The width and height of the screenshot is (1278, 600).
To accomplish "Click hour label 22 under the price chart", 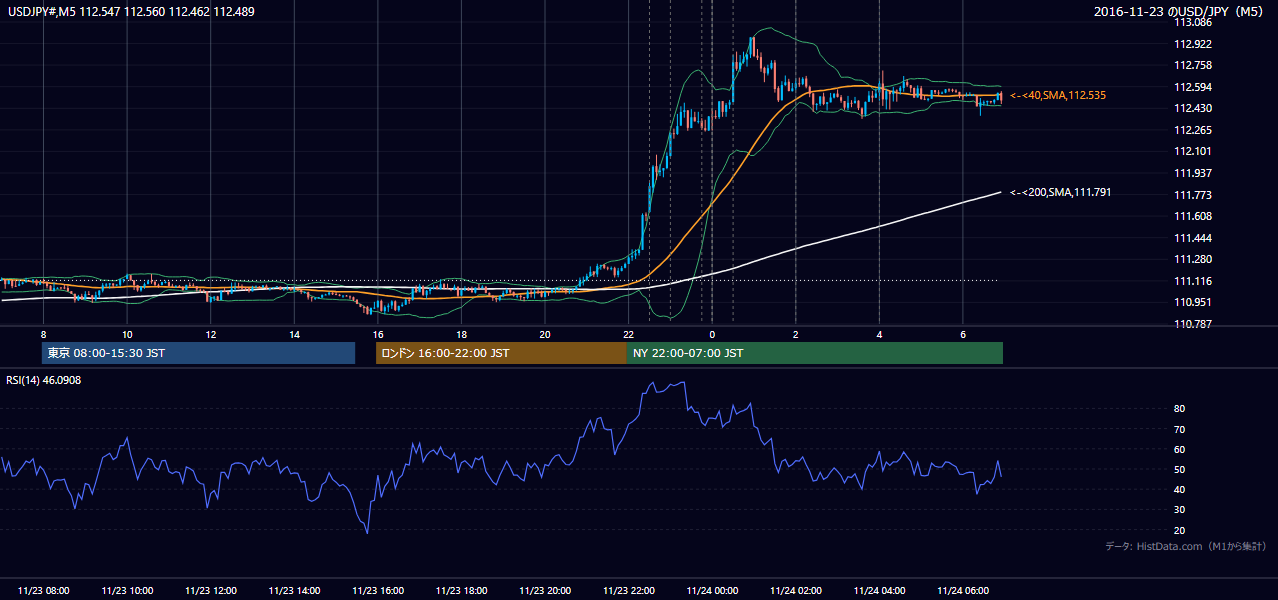I will [x=628, y=334].
